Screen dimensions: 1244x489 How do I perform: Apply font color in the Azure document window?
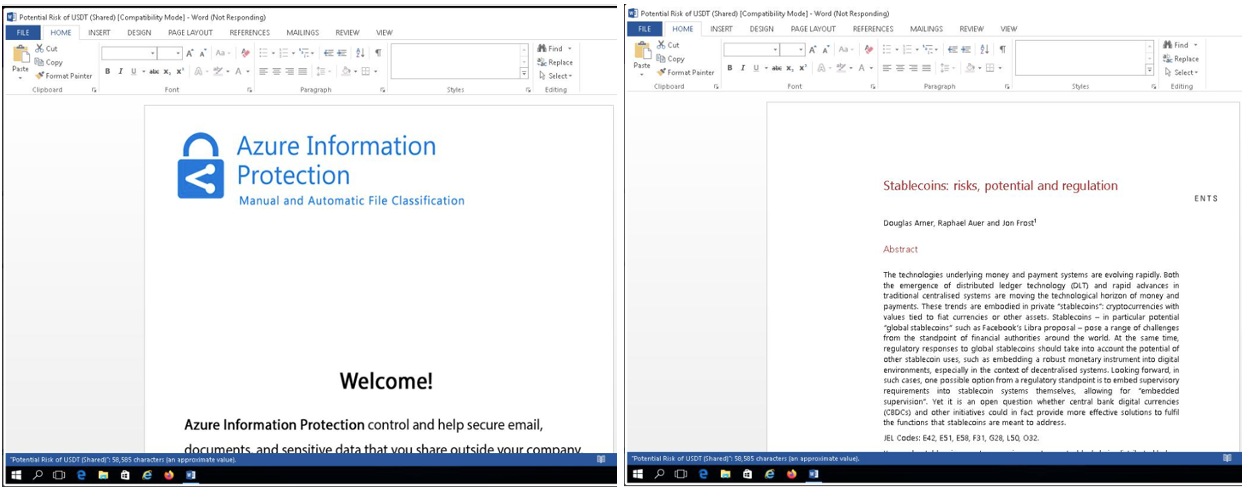(238, 71)
